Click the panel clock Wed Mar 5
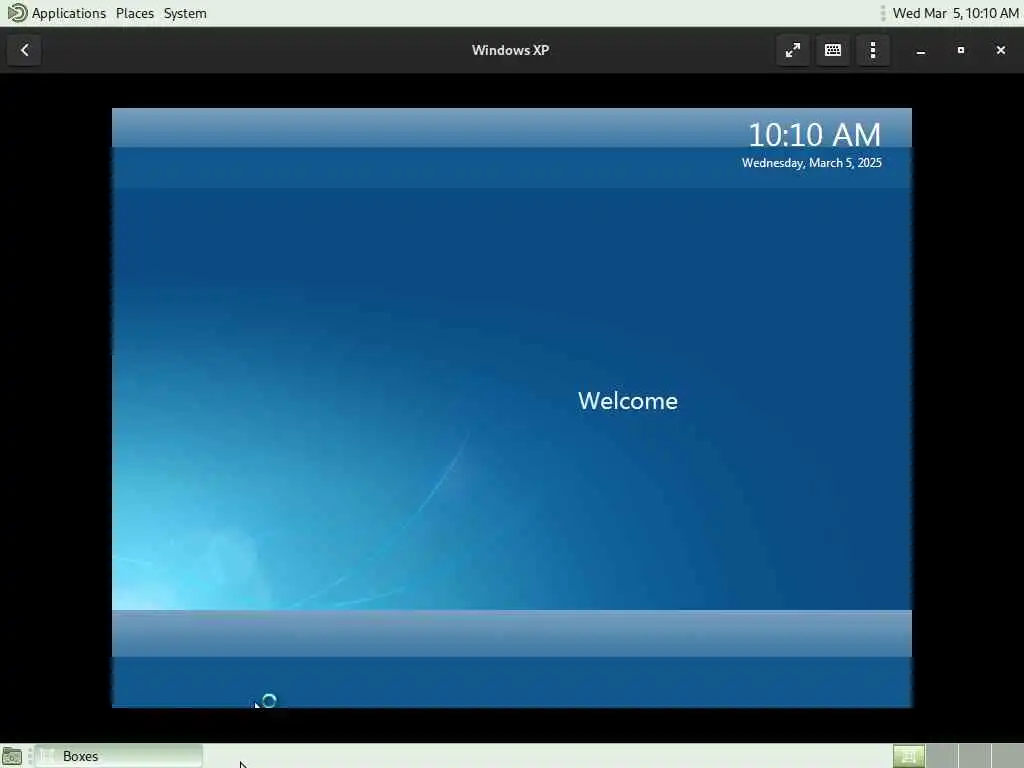Screen dimensions: 1024x768 point(955,13)
